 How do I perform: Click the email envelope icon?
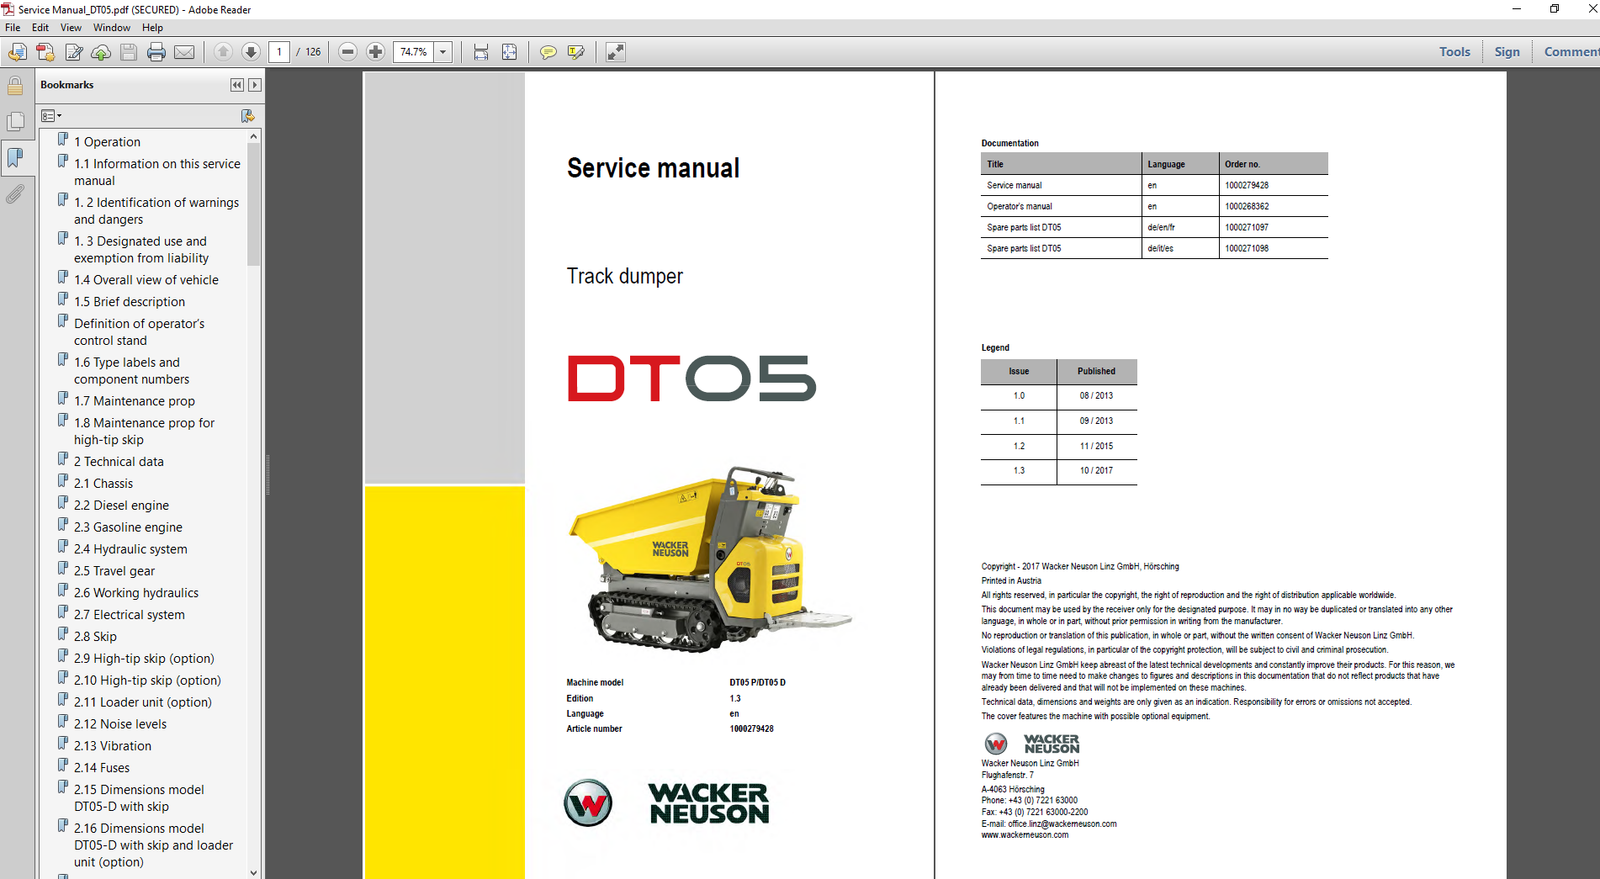tap(184, 52)
